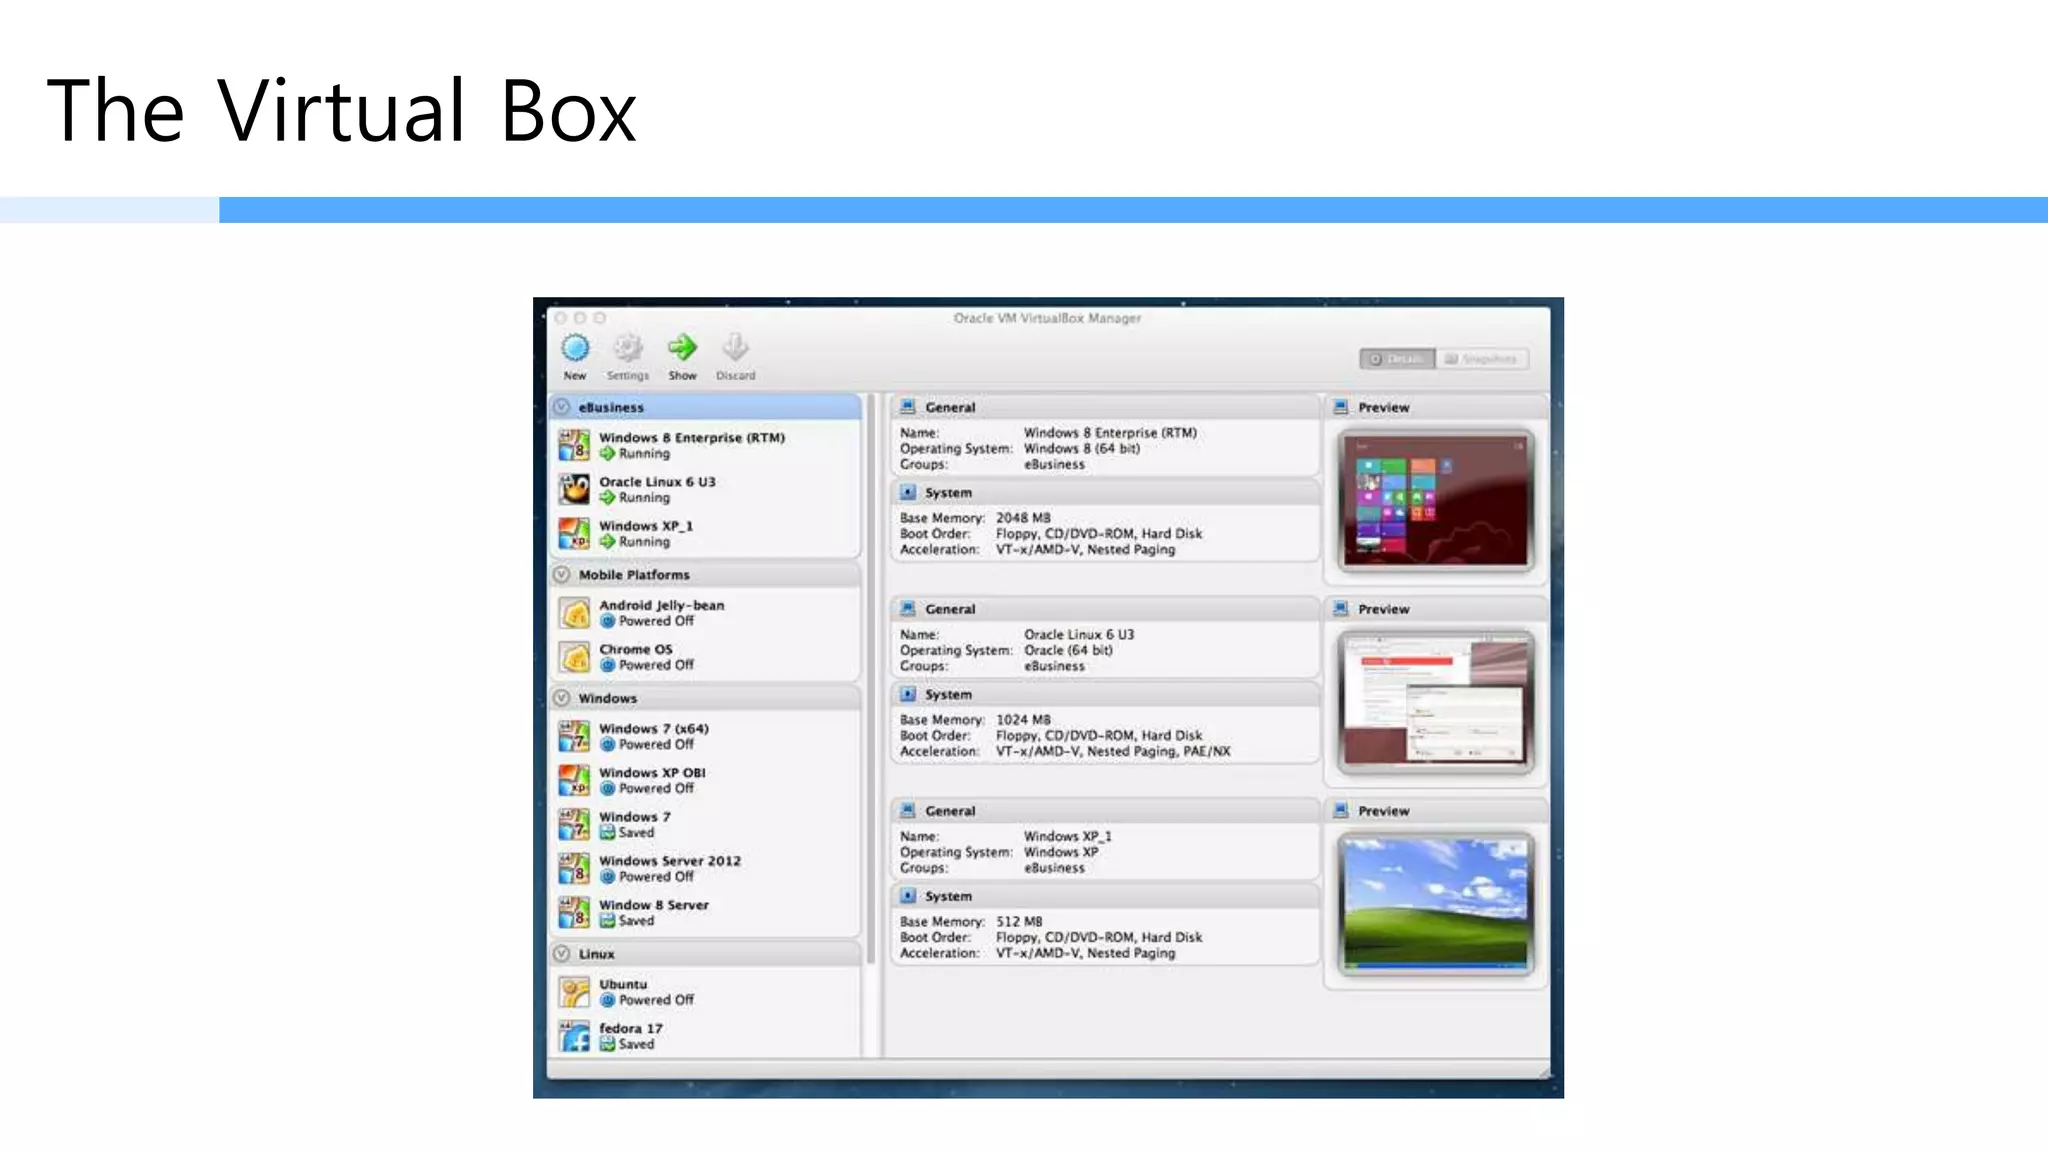Click the 'Windows 7 (x64)' list name

click(654, 729)
